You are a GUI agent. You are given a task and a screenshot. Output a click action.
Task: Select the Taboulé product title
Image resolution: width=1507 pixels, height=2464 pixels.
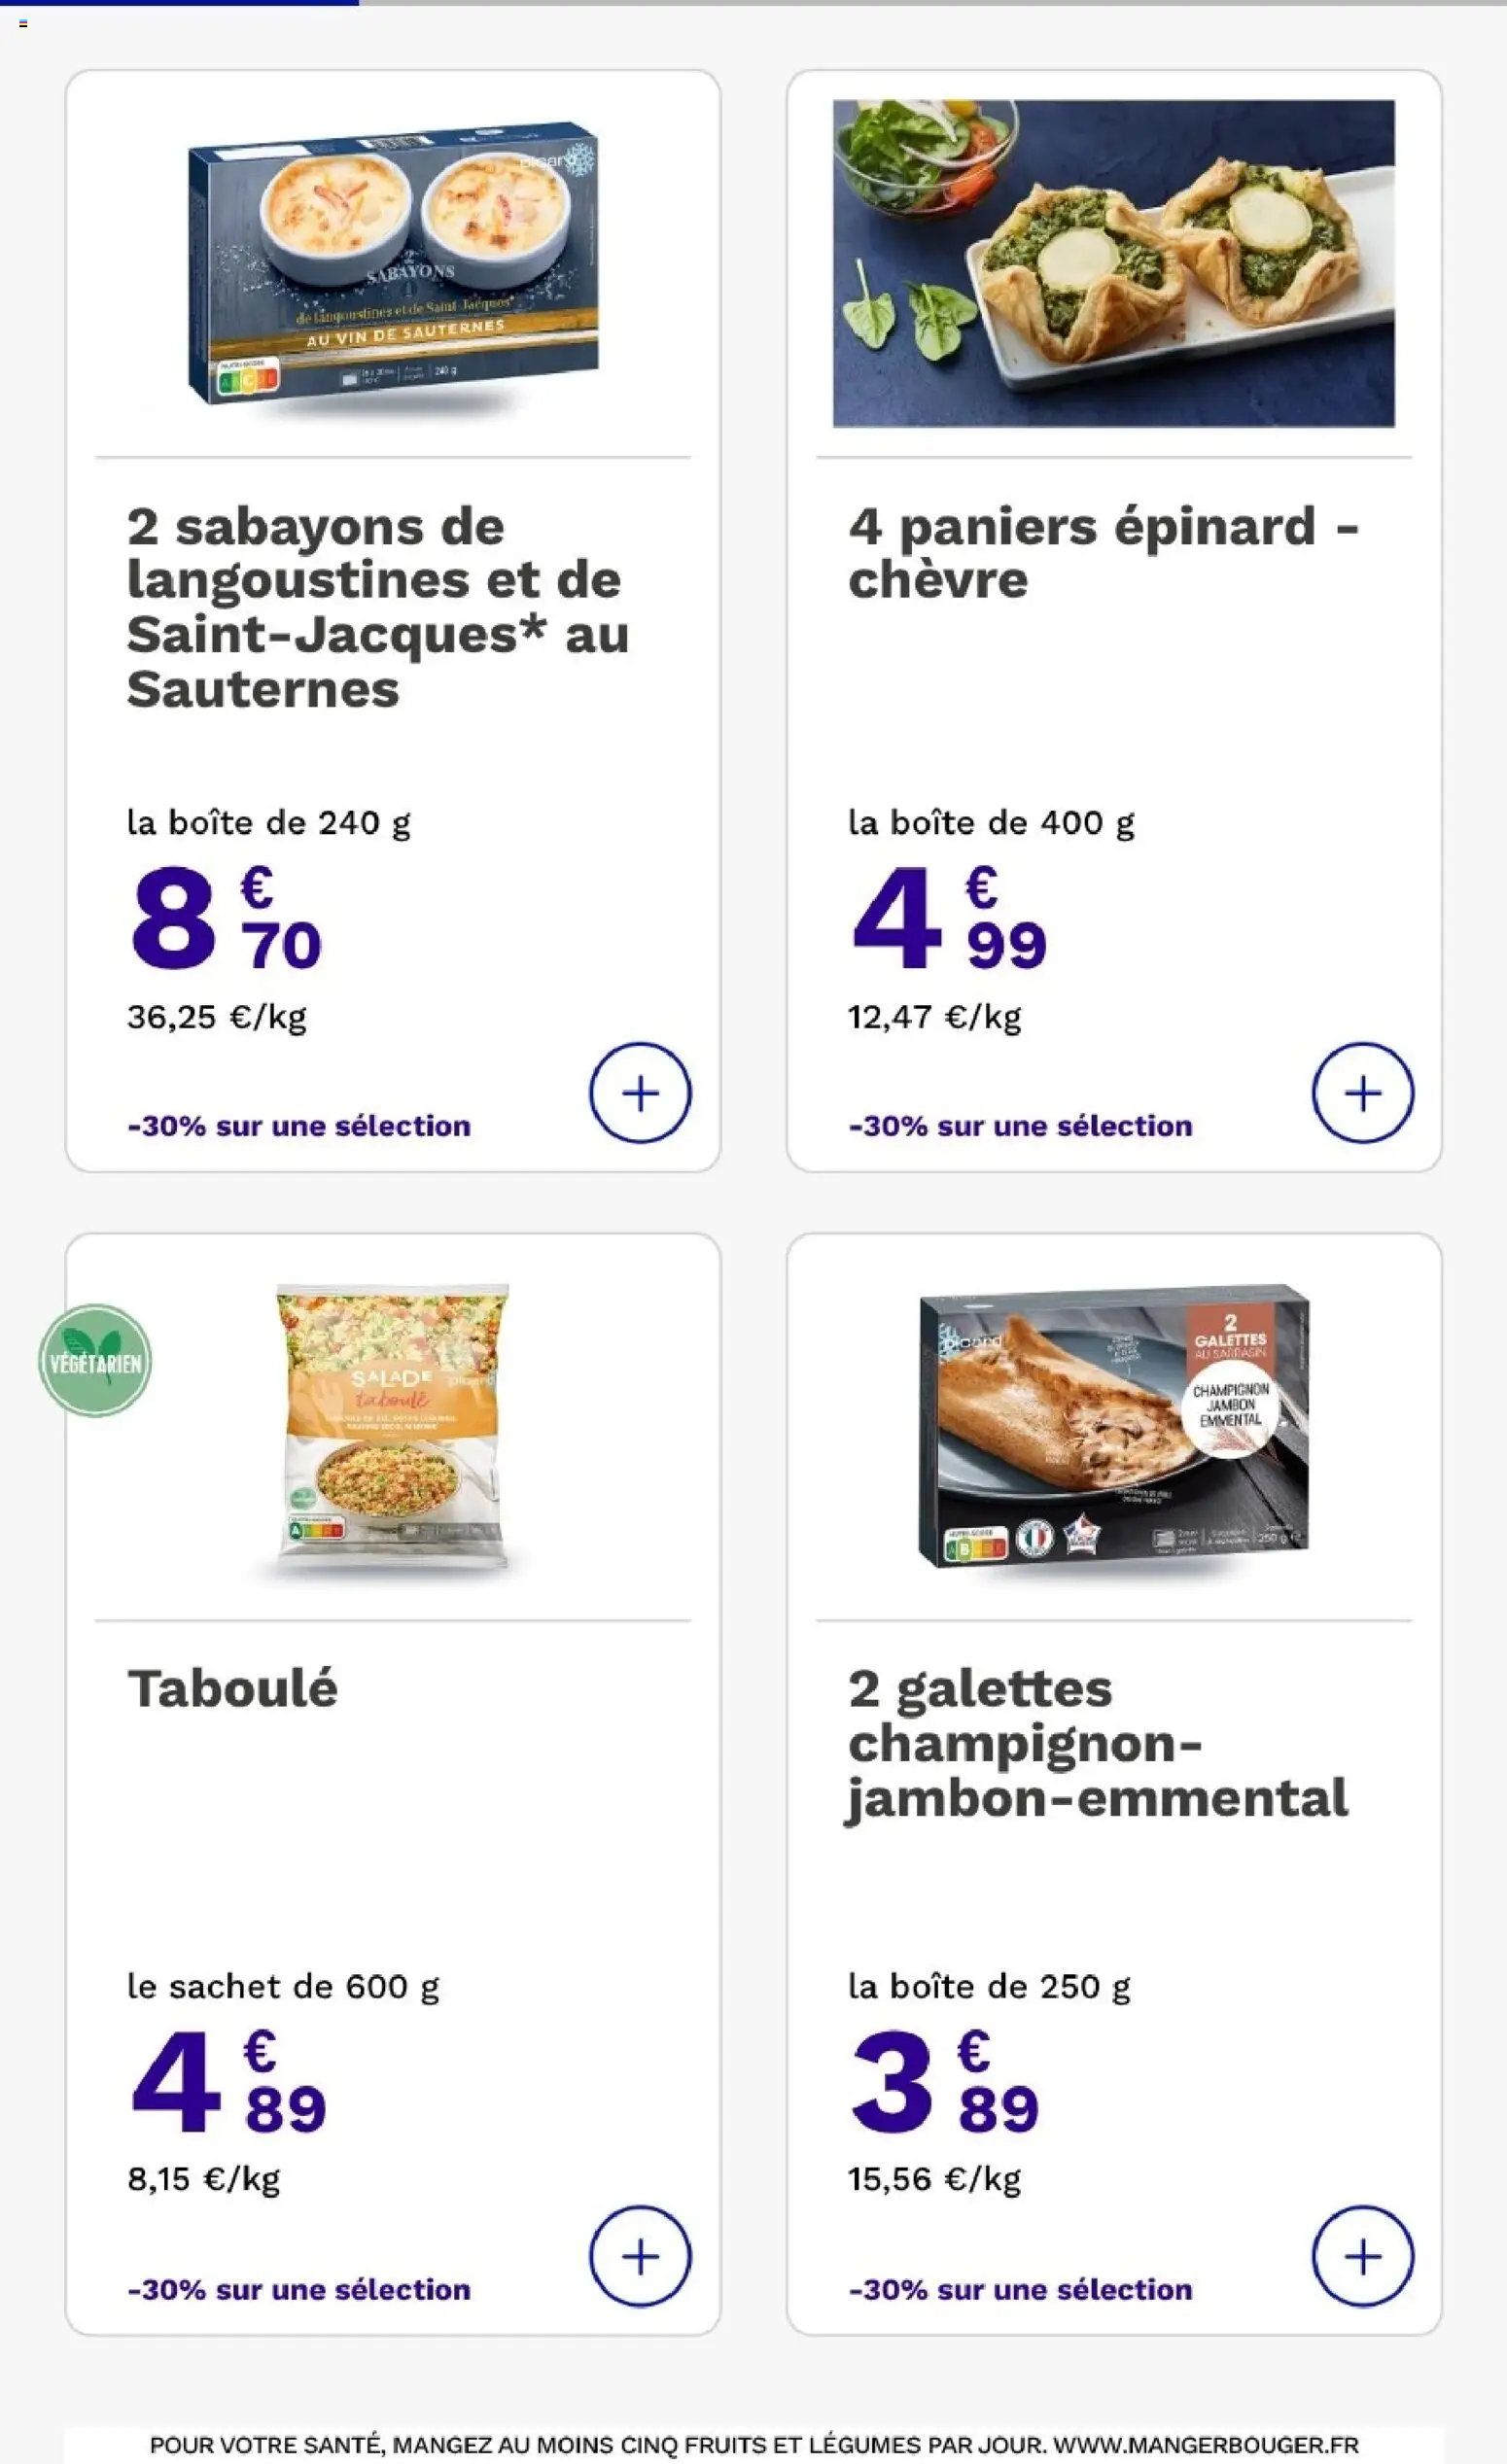232,1689
